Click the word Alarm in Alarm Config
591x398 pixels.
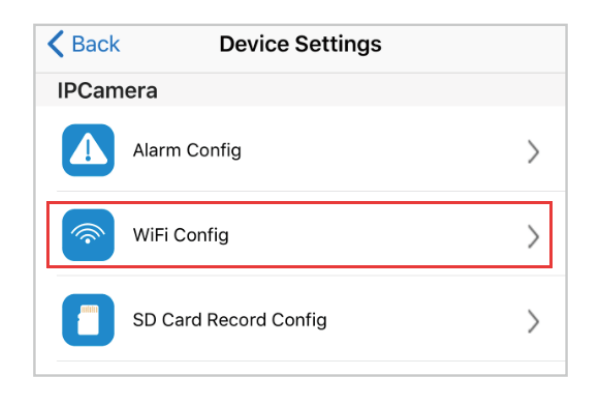click(157, 150)
